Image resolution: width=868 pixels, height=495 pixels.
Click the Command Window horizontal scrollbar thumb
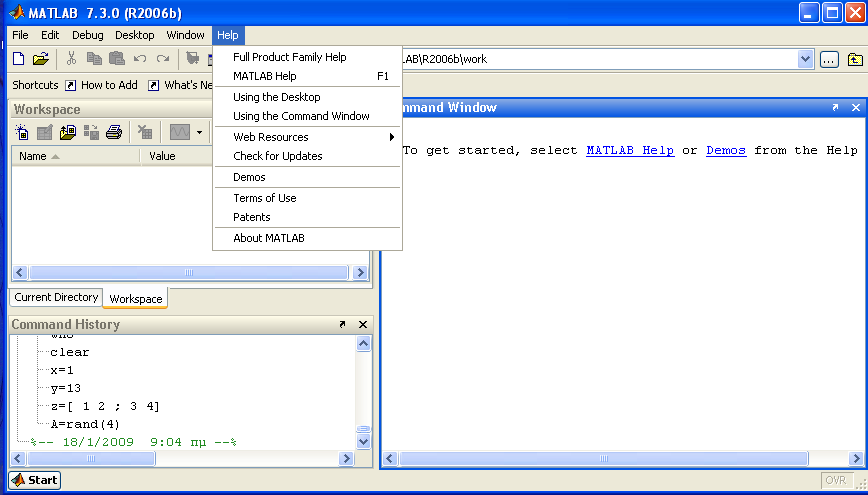(x=604, y=458)
